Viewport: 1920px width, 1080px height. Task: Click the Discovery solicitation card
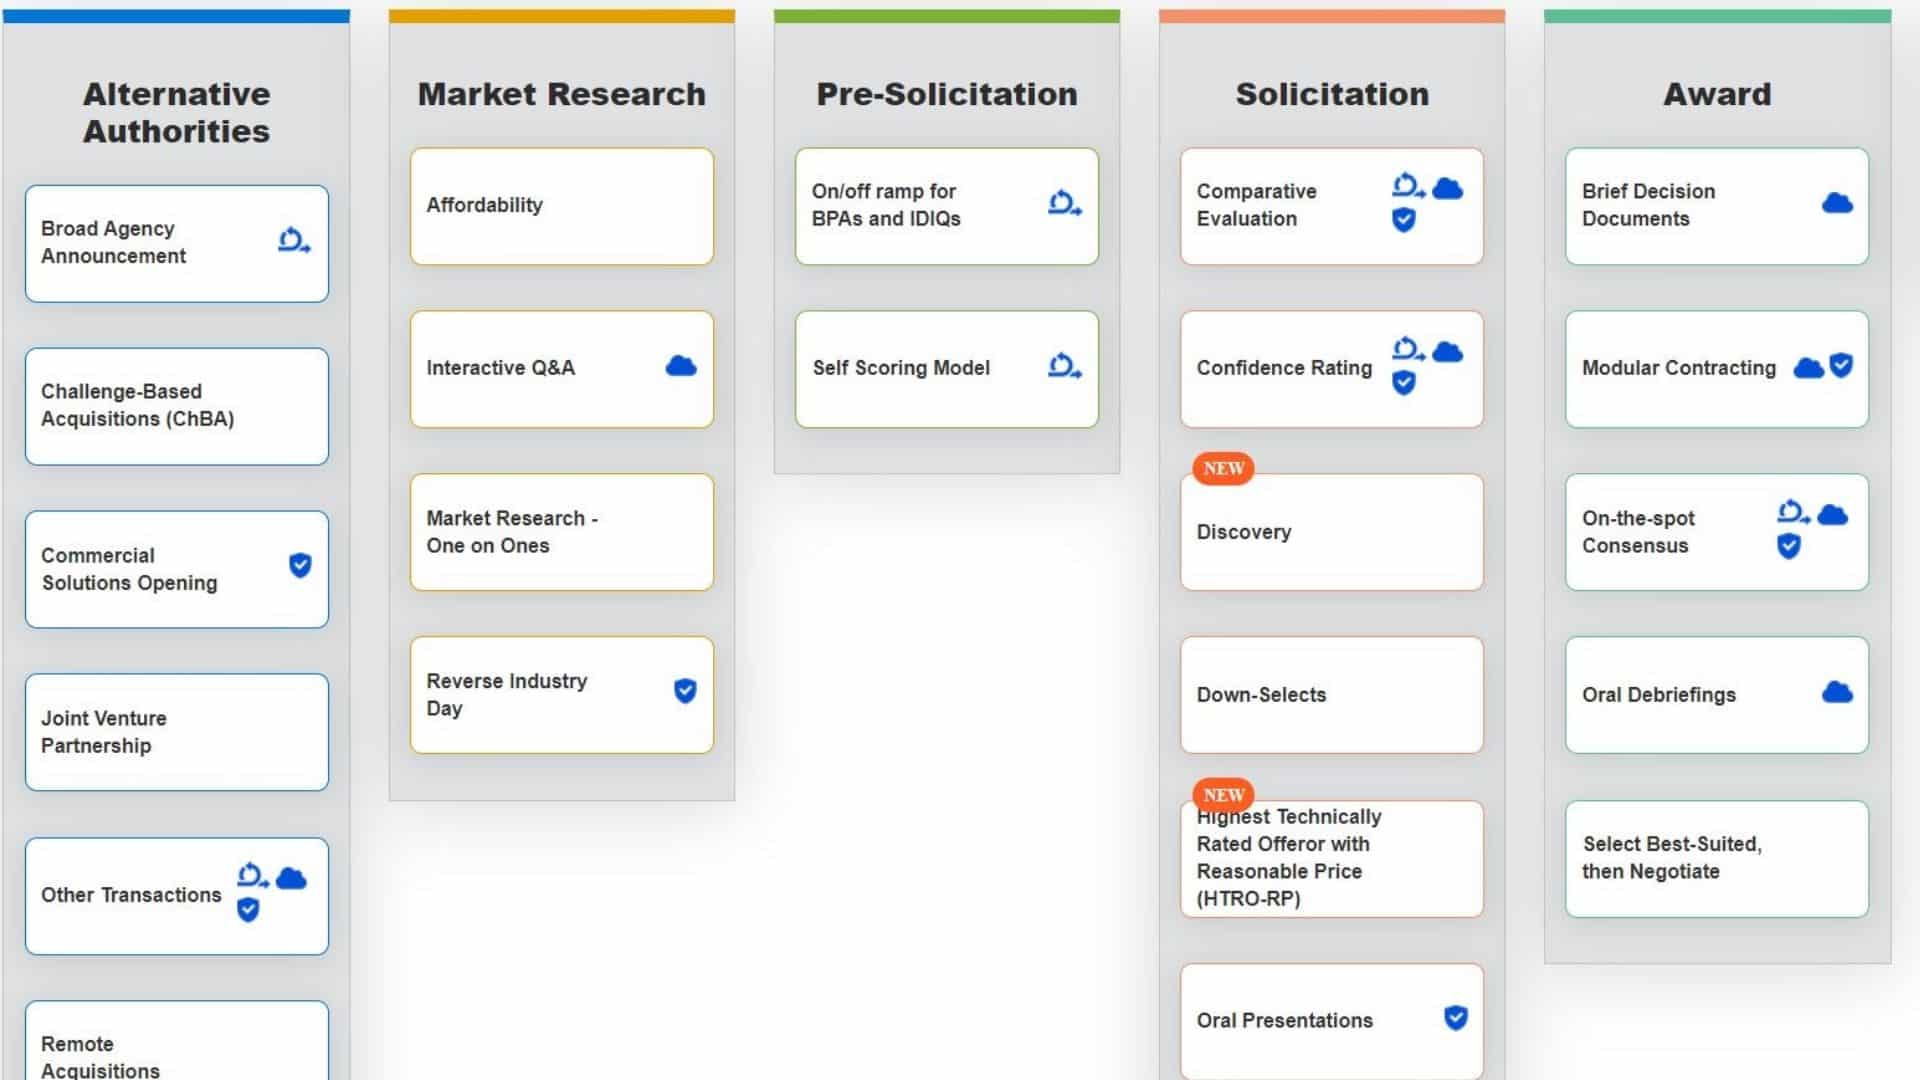point(1331,531)
